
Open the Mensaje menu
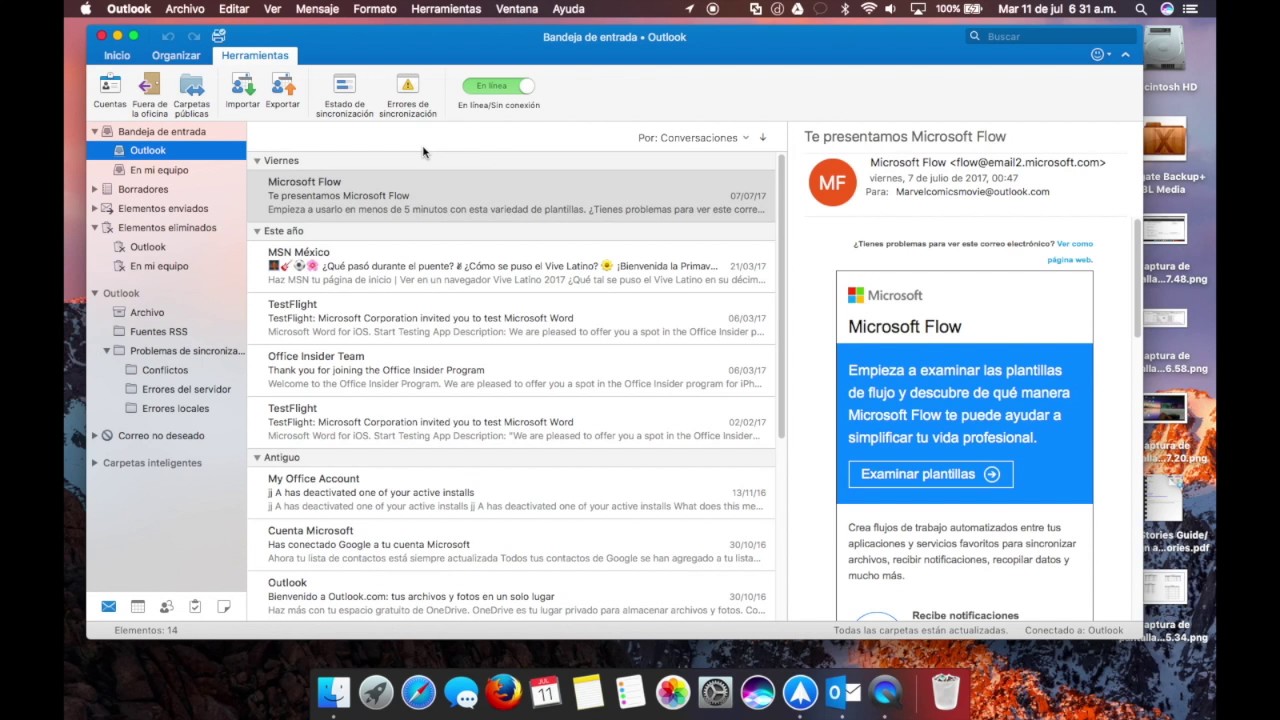(x=317, y=9)
